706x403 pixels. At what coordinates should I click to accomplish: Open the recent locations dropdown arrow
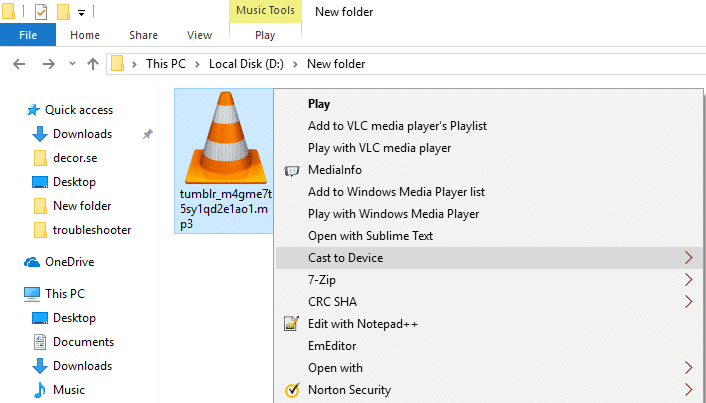tap(72, 64)
